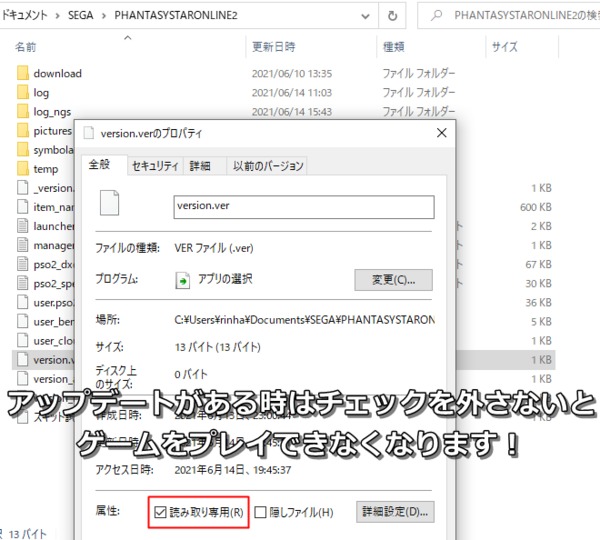
Task: Sort by サイズ column header
Action: [504, 47]
